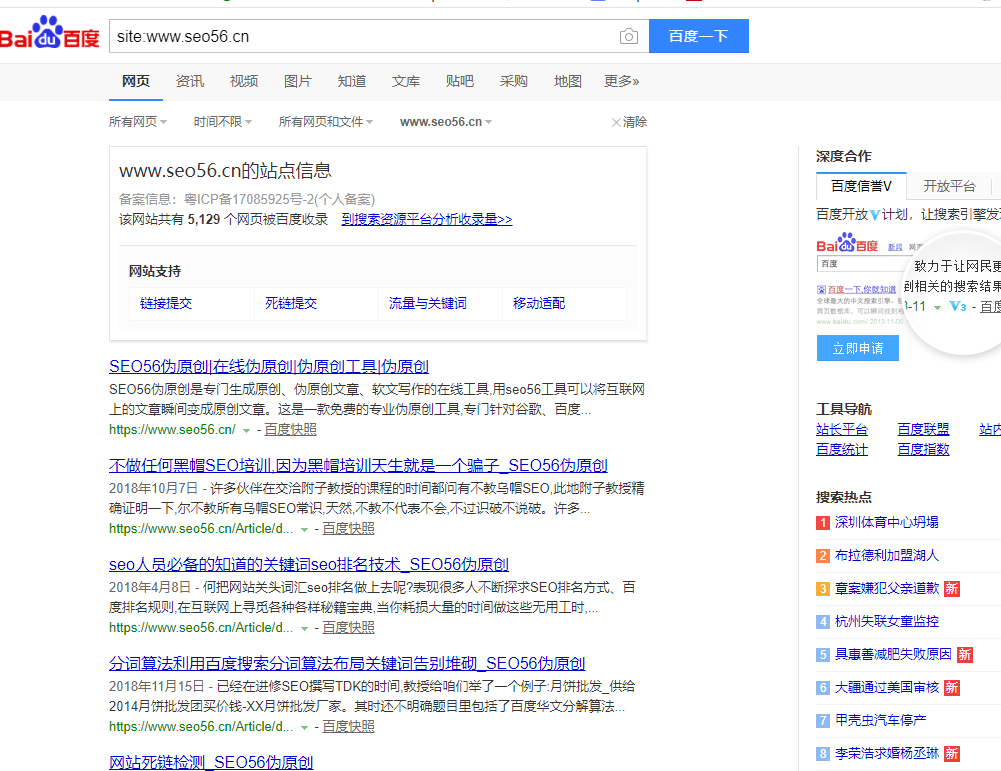The width and height of the screenshot is (1001, 771).
Task: Open result 网站死链检测_SEO56伪原创
Action: coord(211,762)
